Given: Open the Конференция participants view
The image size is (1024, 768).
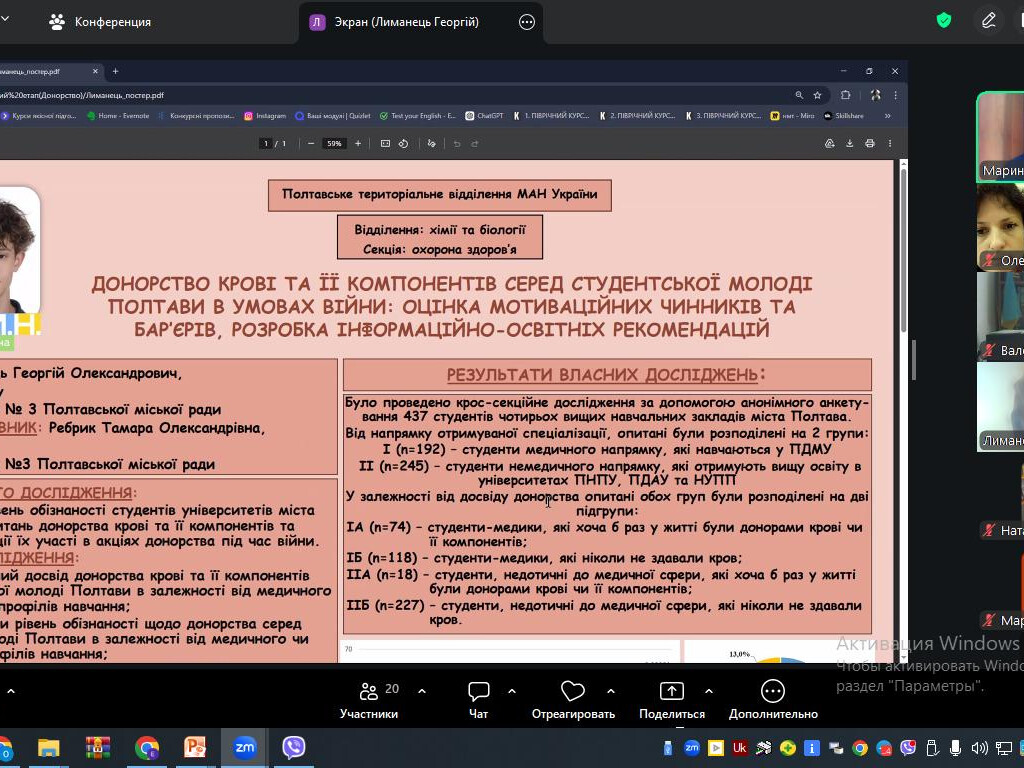Looking at the screenshot, I should 100,22.
